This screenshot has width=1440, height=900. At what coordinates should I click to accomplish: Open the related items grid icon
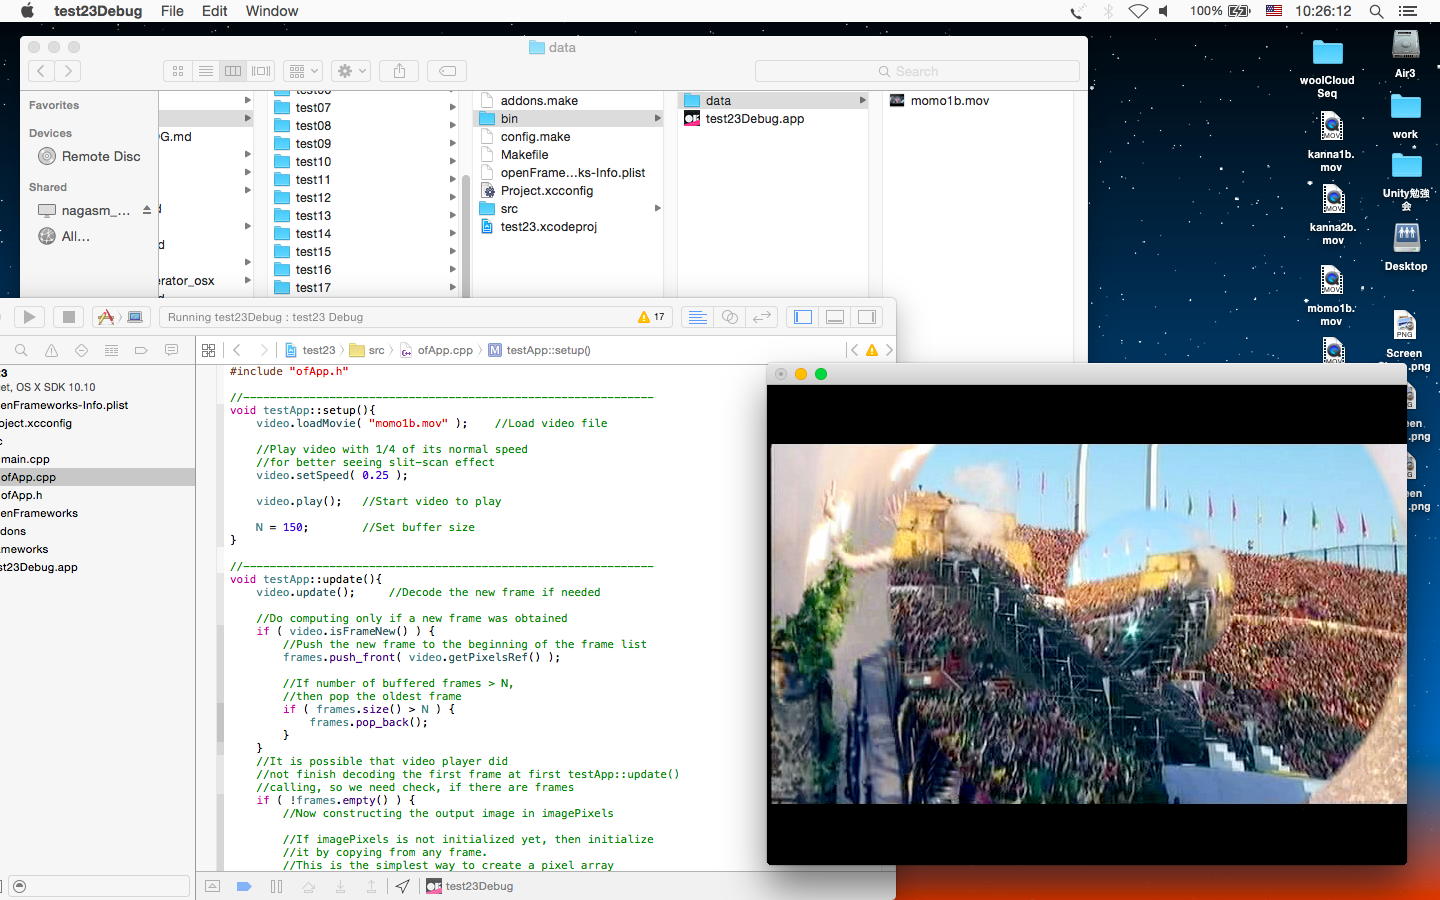(208, 351)
